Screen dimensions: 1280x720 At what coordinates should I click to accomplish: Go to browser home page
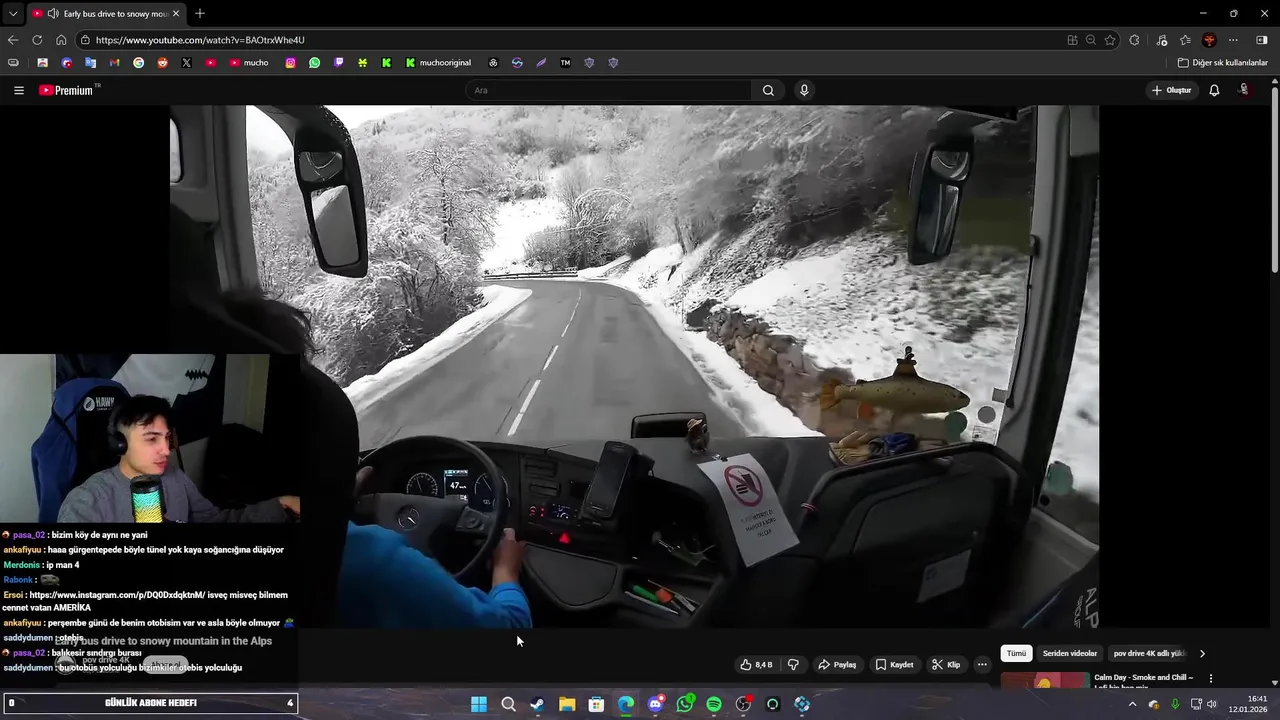point(61,40)
